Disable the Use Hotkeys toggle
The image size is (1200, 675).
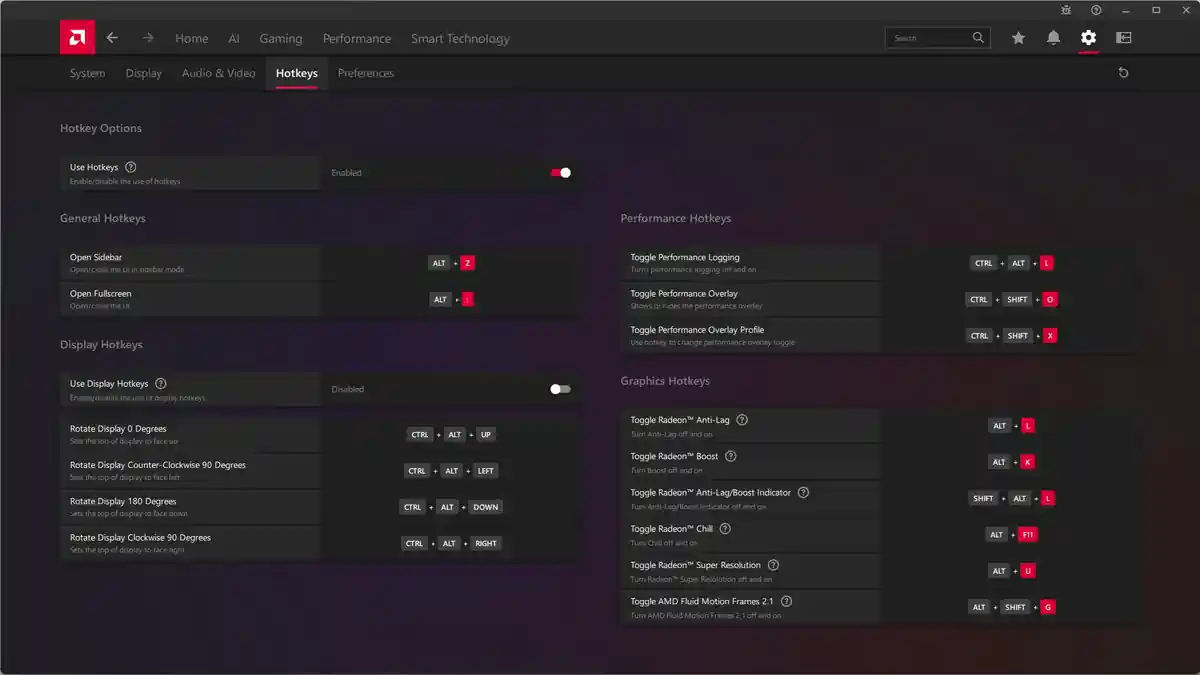tap(560, 173)
